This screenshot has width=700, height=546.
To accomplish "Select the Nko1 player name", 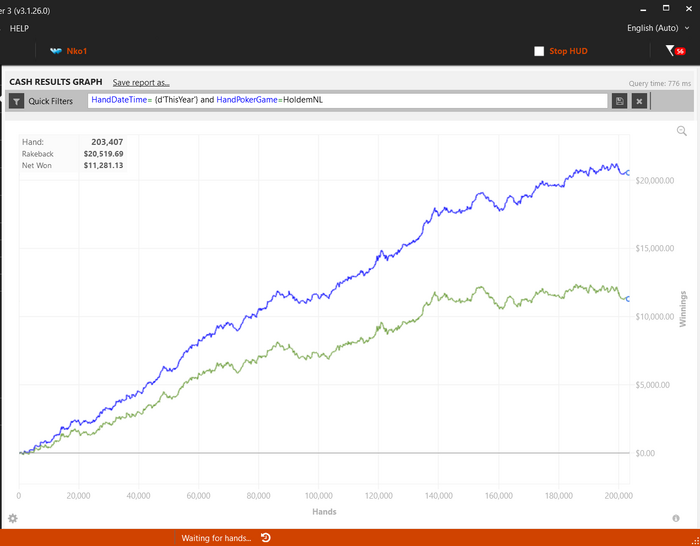I will tap(77, 51).
